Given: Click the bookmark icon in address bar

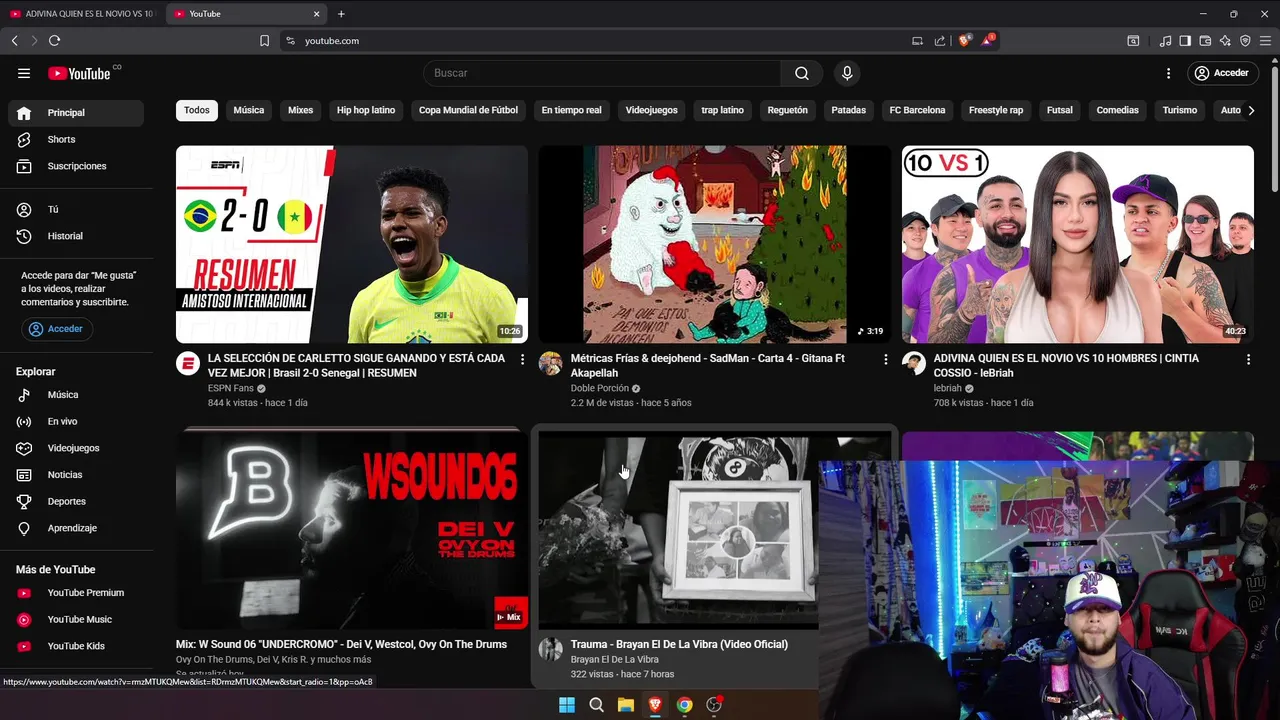Looking at the screenshot, I should click(x=264, y=41).
